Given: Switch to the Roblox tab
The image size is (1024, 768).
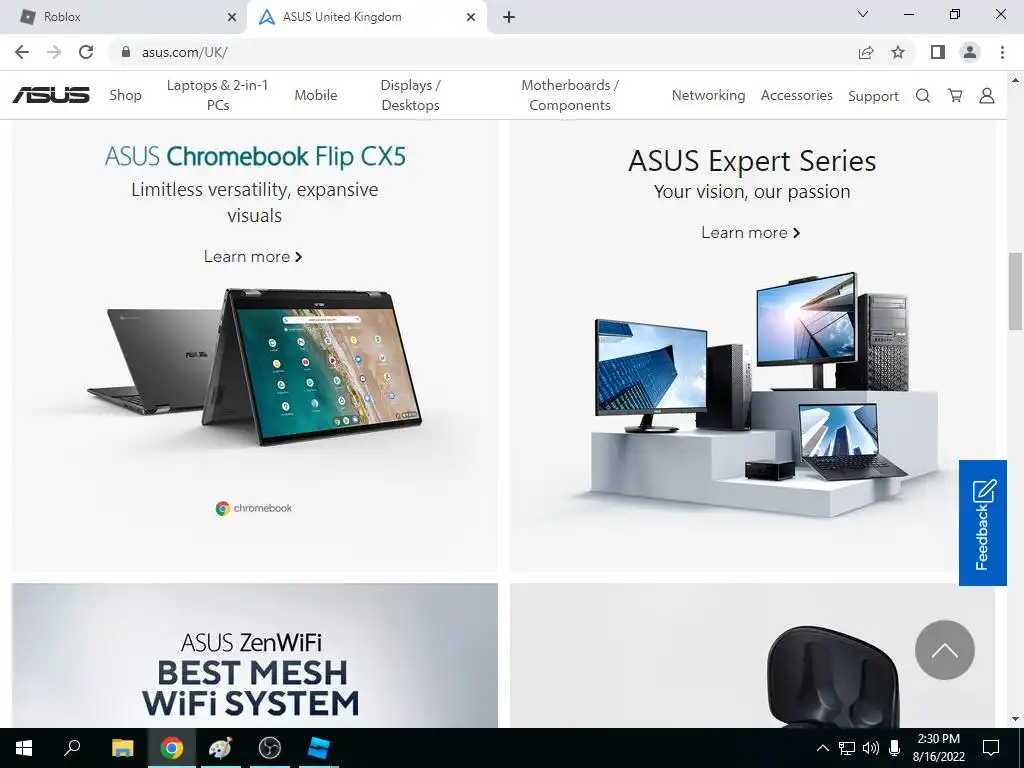Looking at the screenshot, I should pyautogui.click(x=123, y=17).
